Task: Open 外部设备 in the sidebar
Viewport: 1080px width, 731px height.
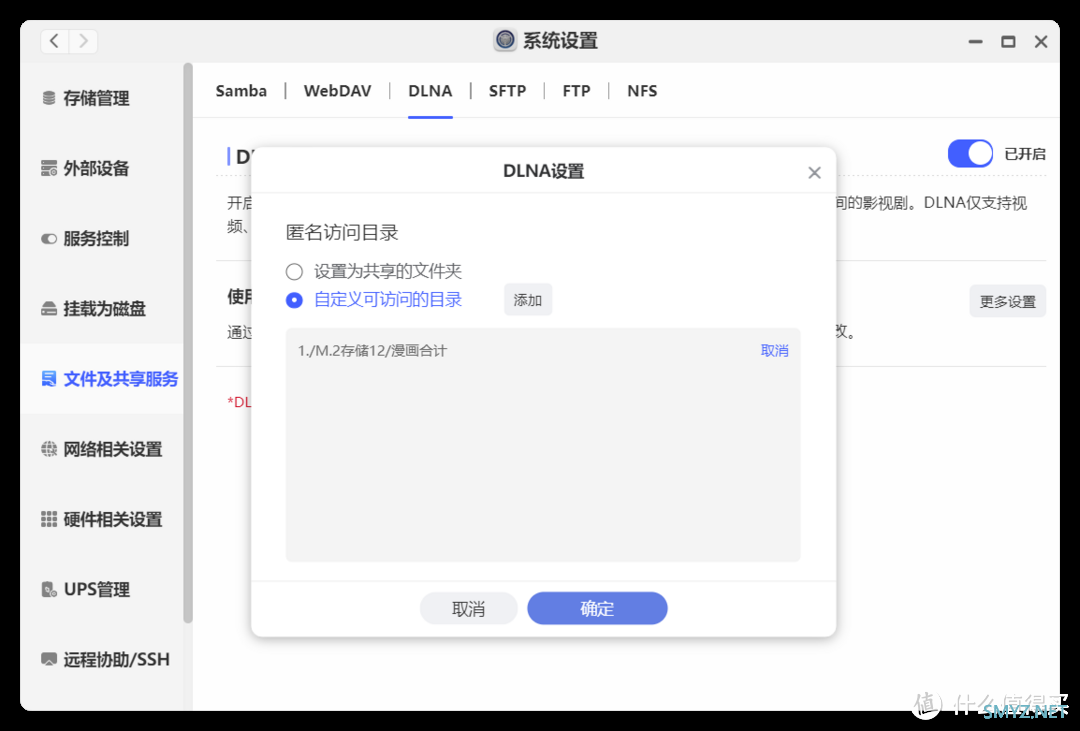Action: tap(102, 168)
